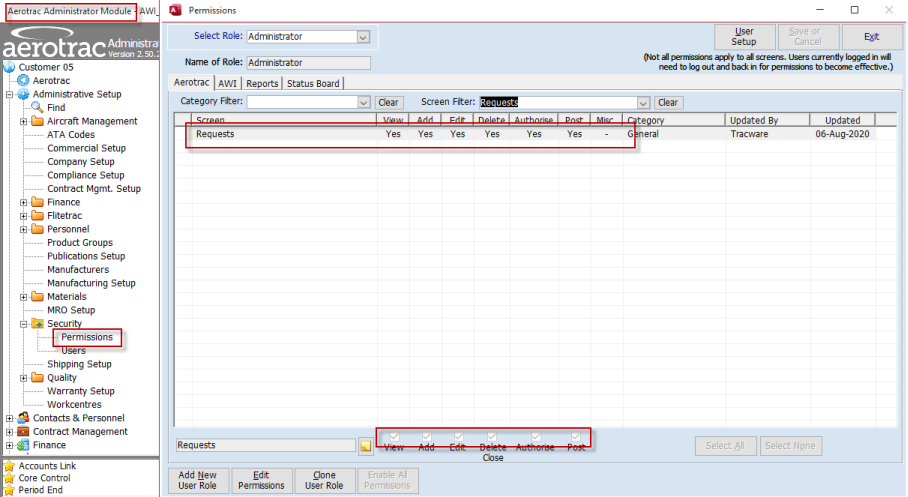
Task: Click the yellow note icon beside Requests field
Action: tap(365, 445)
